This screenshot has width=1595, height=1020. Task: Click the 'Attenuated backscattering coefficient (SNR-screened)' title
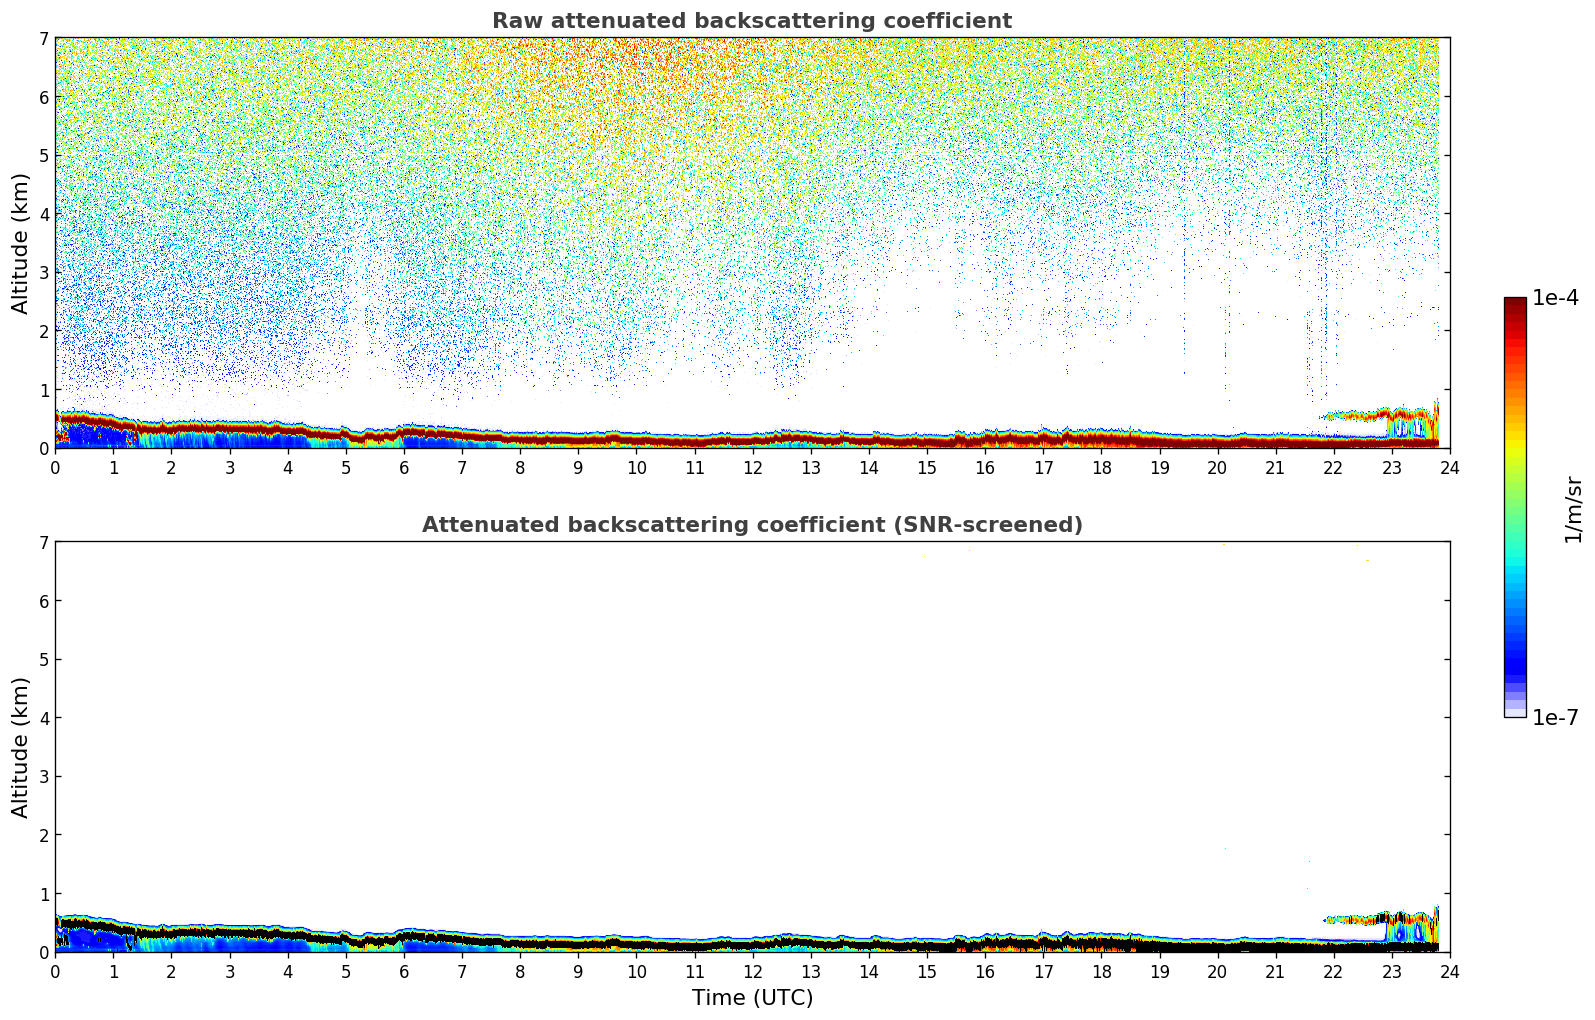tap(751, 525)
